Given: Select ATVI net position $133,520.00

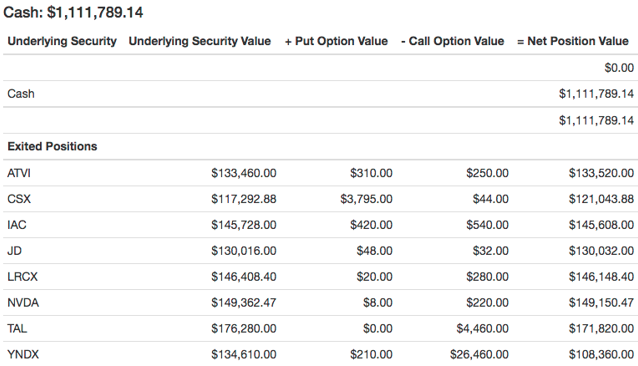Looking at the screenshot, I should [601, 173].
